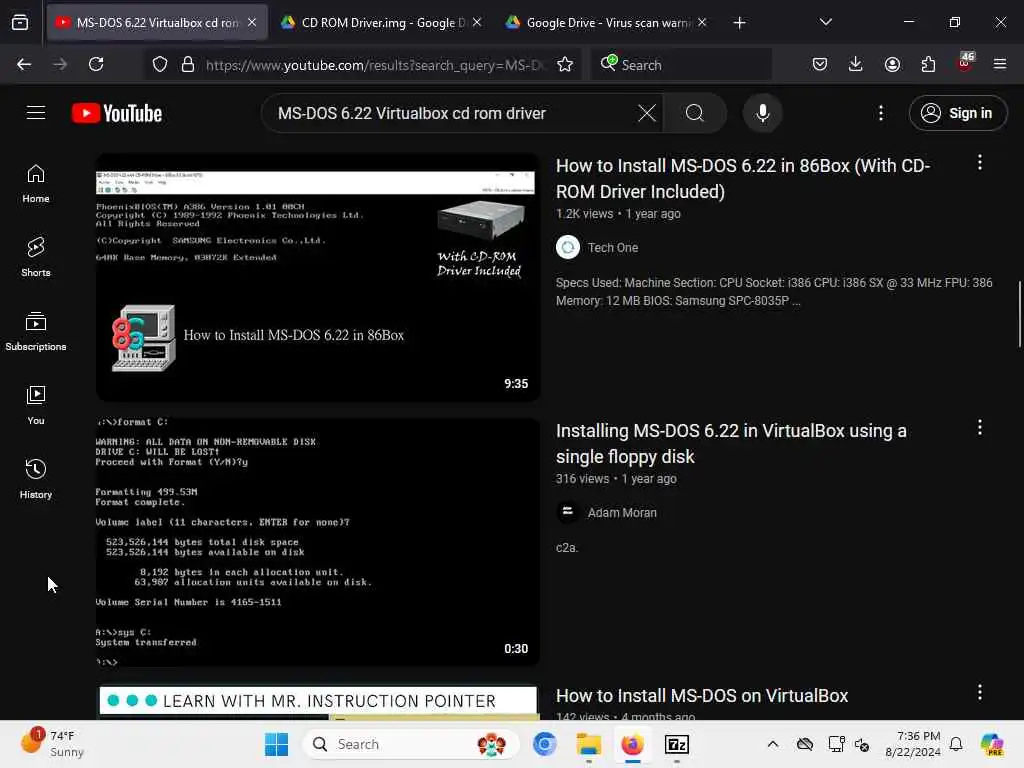1024x768 pixels.
Task: Open the extension with badge 46
Action: 965,63
